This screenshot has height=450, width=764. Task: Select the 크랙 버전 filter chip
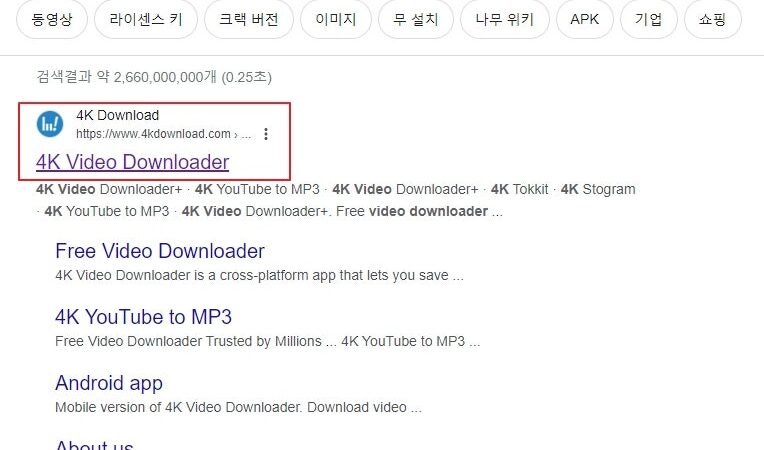pos(249,19)
